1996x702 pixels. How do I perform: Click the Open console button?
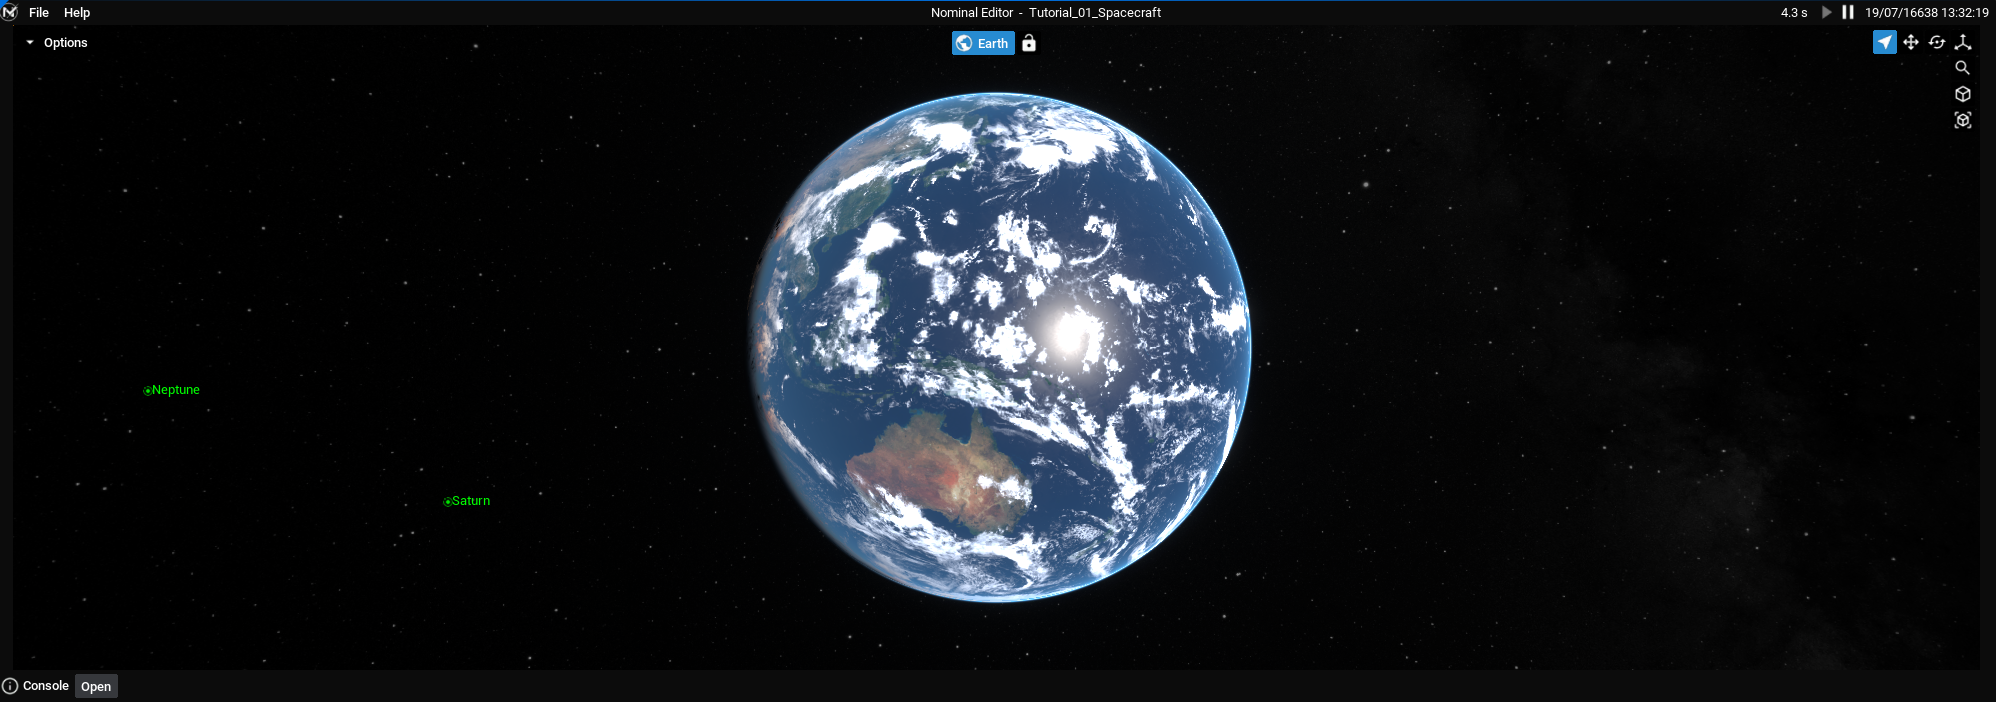[96, 686]
